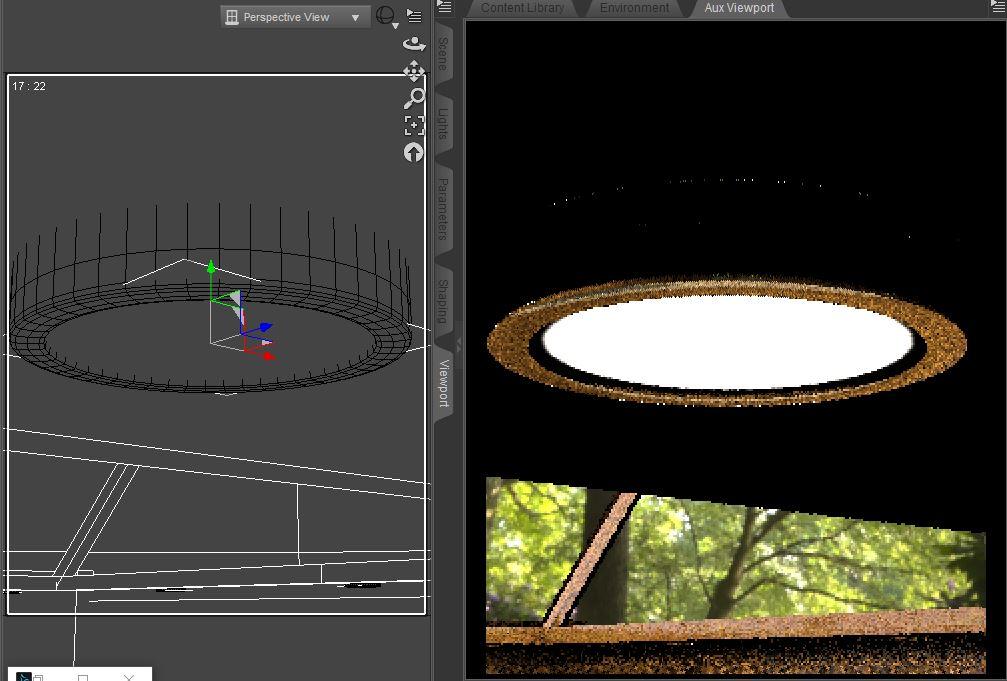Select the Viewport side tab

coord(443,383)
